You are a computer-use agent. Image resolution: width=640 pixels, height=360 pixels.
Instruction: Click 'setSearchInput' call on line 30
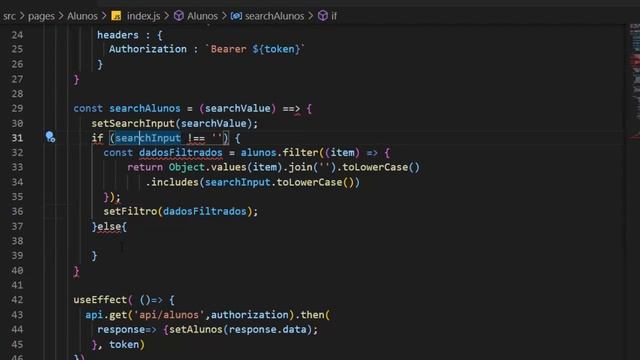point(133,123)
